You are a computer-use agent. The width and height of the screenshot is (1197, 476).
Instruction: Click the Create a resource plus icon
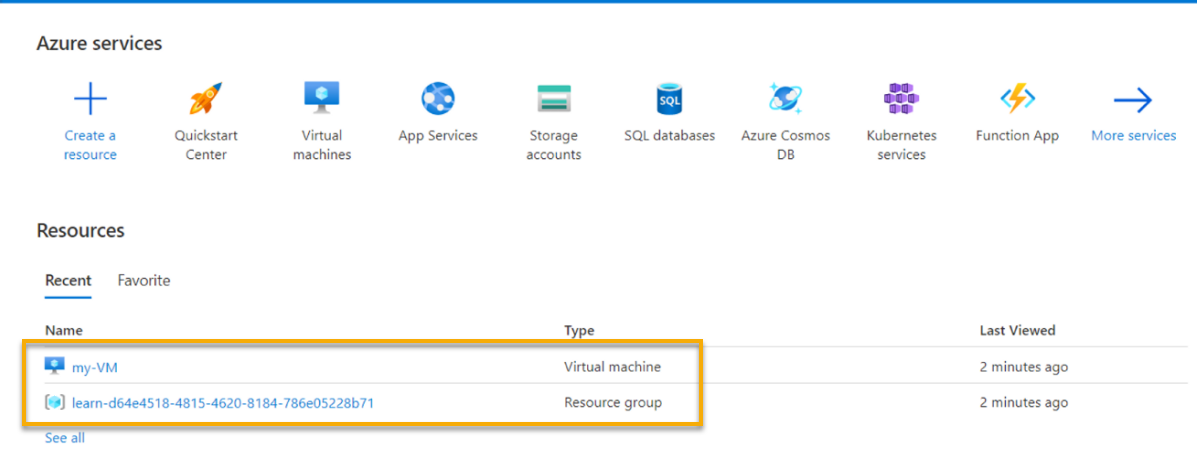[x=90, y=99]
